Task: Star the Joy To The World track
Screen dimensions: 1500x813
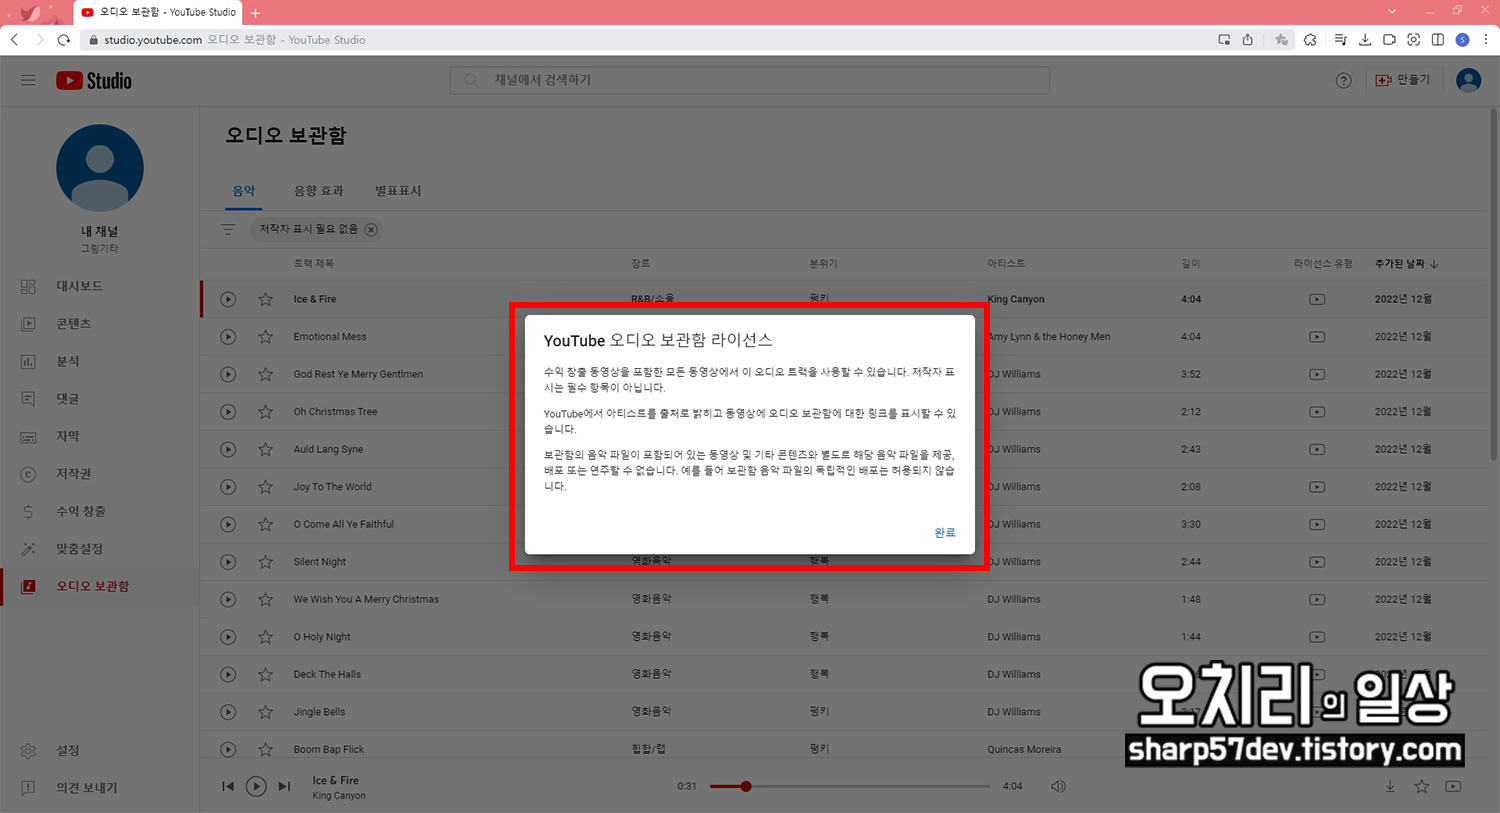Action: [x=265, y=487]
